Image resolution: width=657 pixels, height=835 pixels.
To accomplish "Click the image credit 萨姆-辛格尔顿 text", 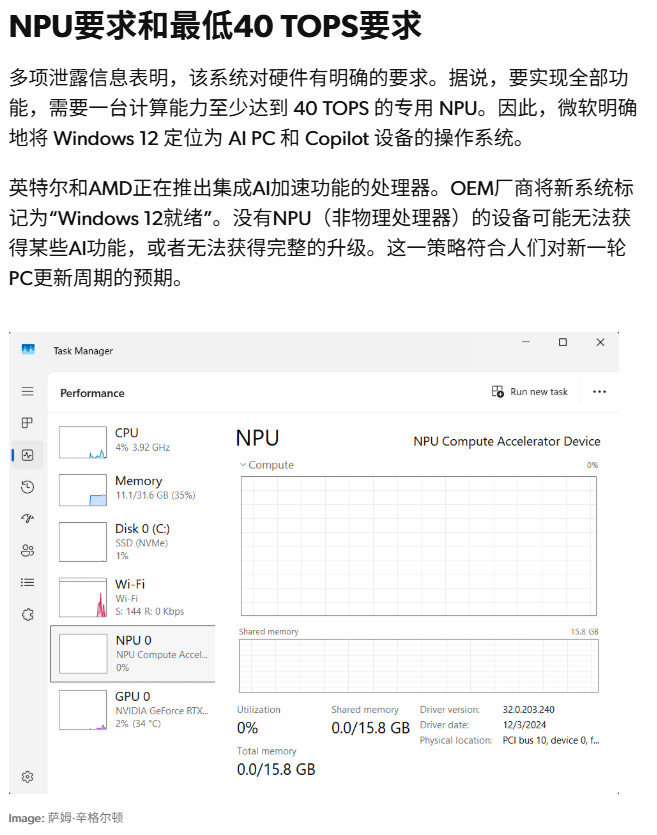I will click(x=86, y=817).
